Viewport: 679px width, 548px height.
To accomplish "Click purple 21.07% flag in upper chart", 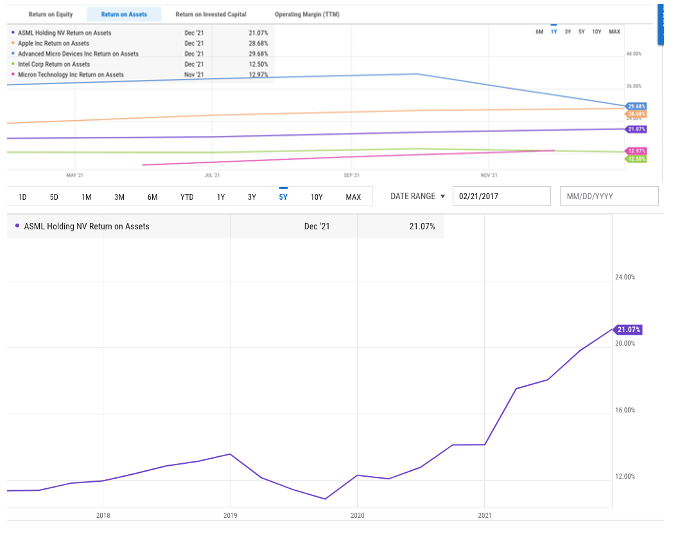I will pyautogui.click(x=636, y=129).
